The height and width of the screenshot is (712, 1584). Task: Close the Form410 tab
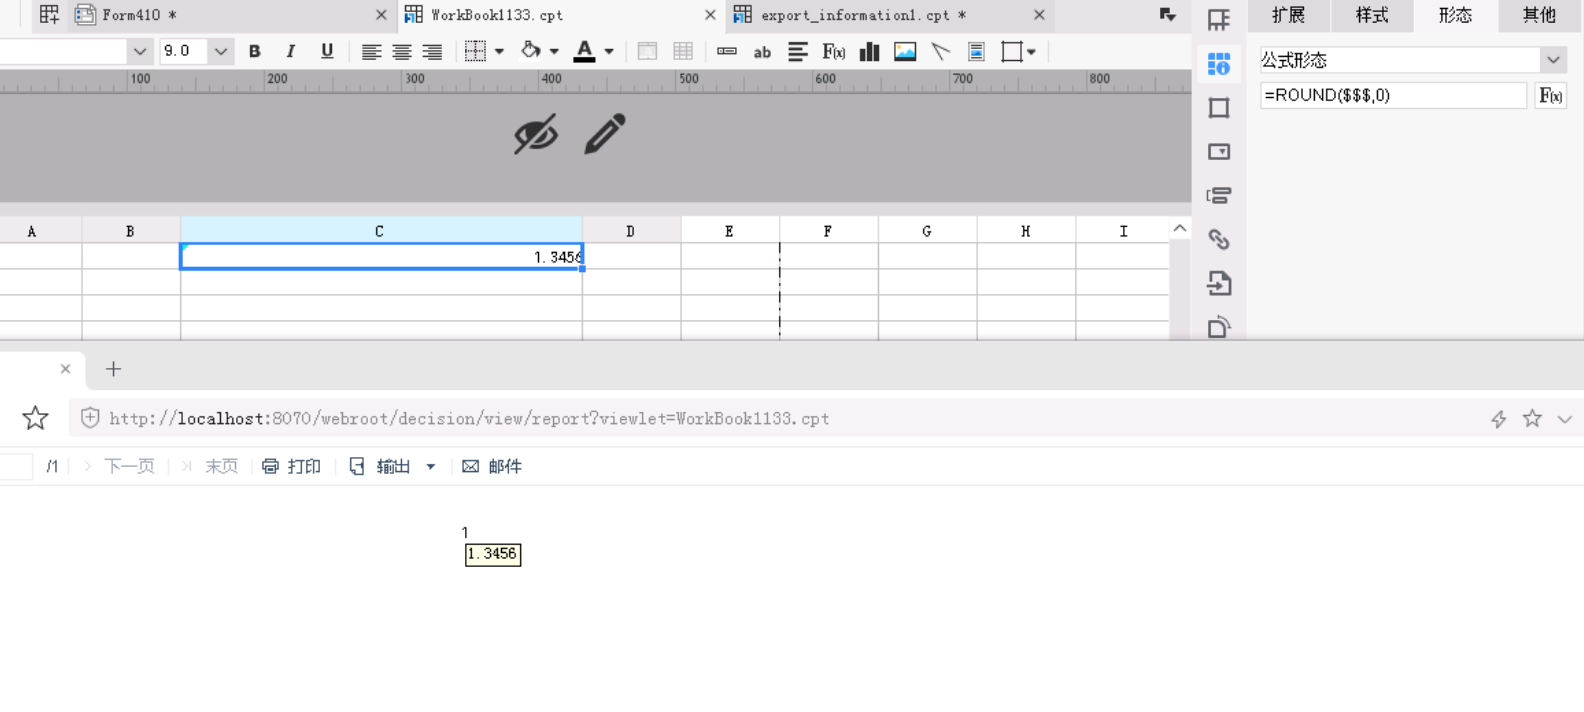pyautogui.click(x=381, y=15)
